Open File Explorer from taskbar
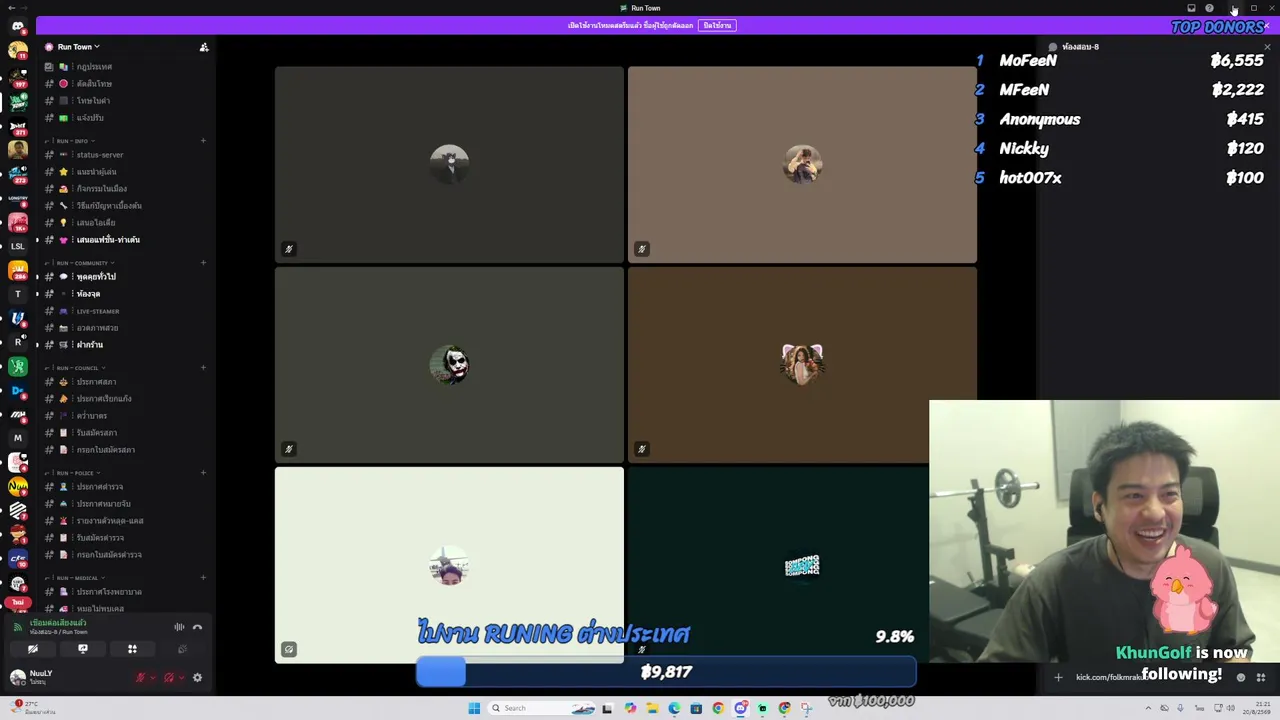The height and width of the screenshot is (720, 1280). pos(652,708)
